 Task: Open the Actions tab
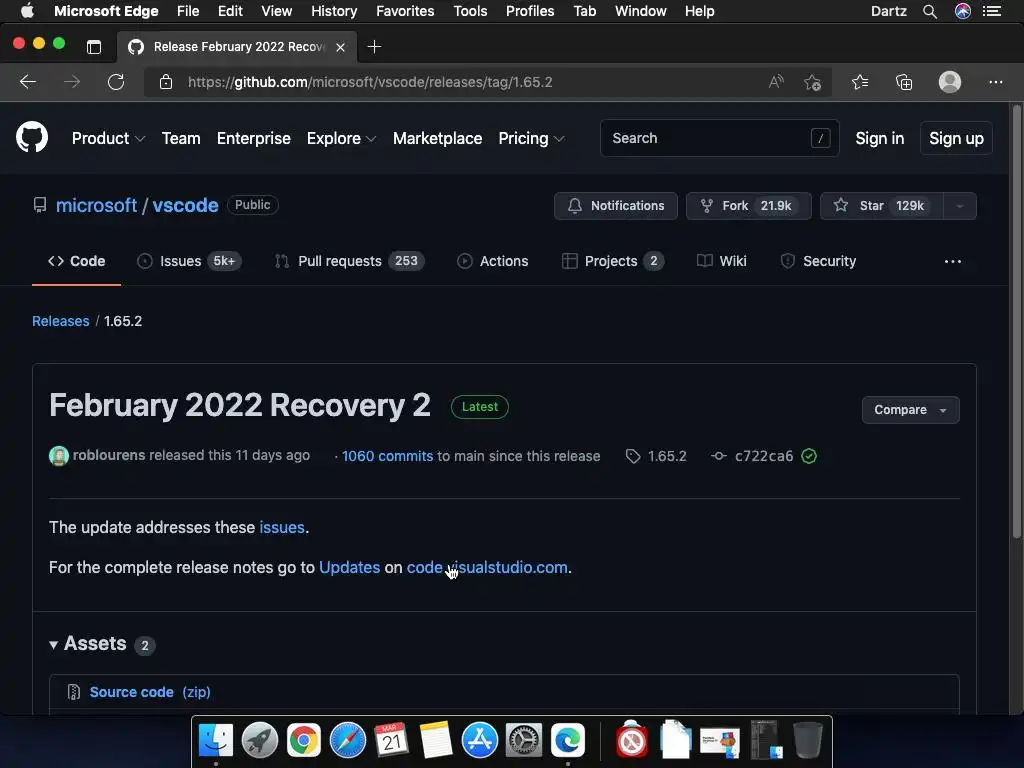pos(492,261)
